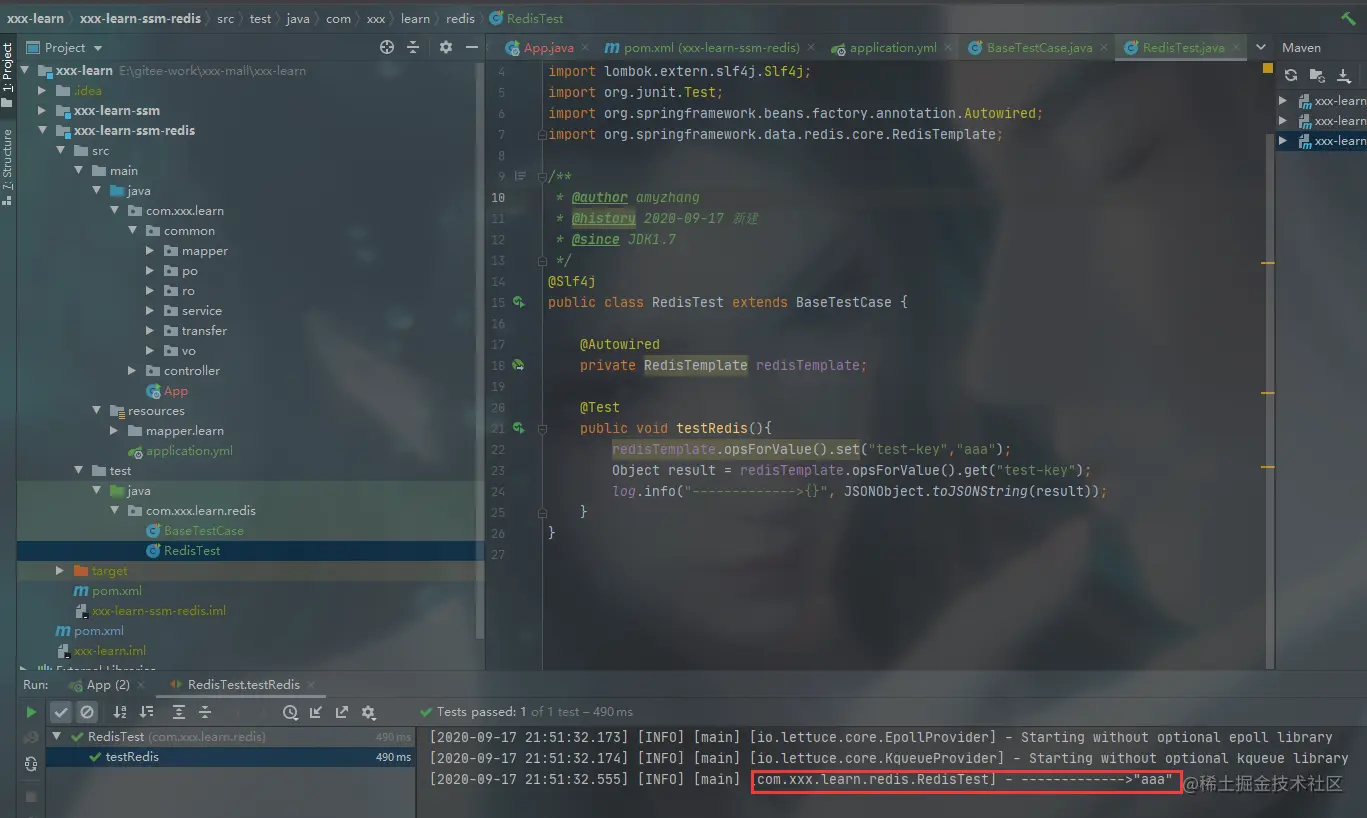This screenshot has height=818, width=1367.
Task: Click run gutter icon beside class RedisTest
Action: (518, 302)
